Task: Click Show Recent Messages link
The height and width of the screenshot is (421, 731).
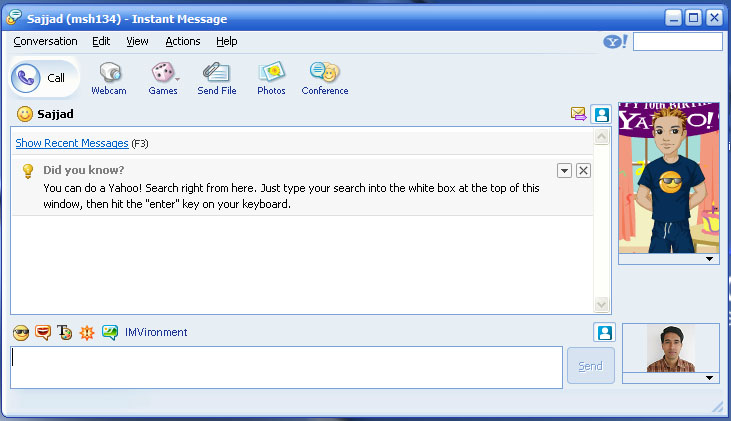Action: point(72,143)
